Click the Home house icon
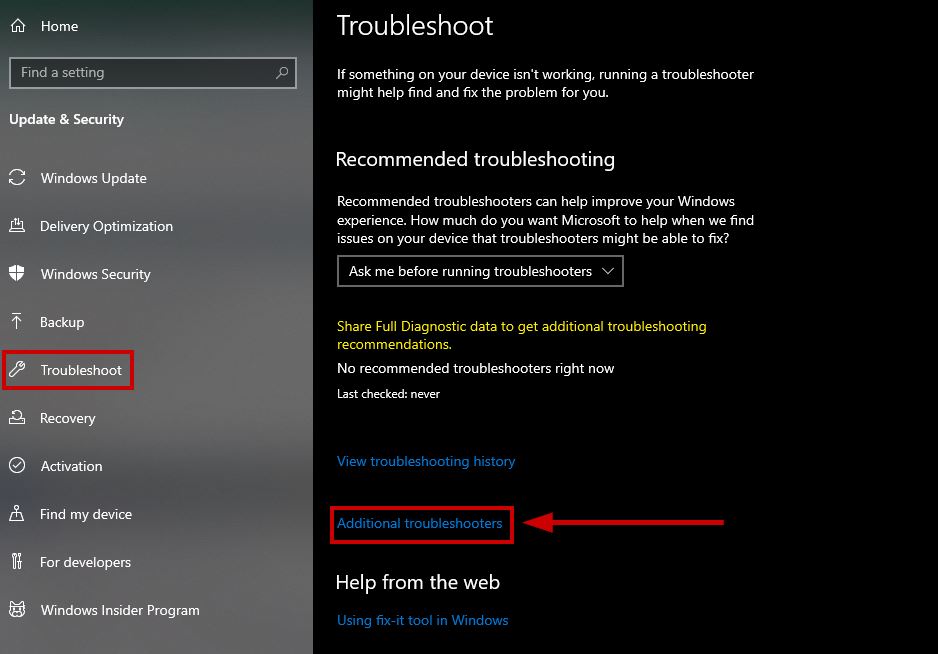The height and width of the screenshot is (654, 938). (18, 26)
